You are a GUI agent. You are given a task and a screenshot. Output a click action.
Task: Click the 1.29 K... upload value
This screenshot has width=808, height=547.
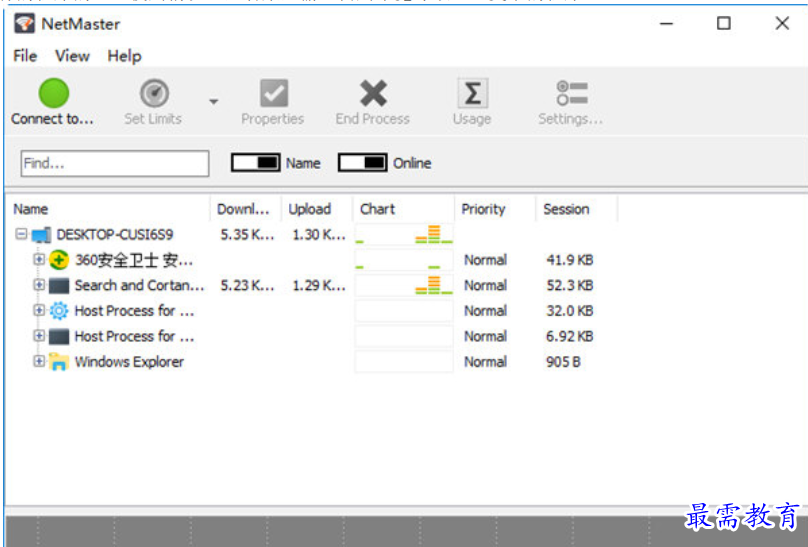[x=319, y=285]
